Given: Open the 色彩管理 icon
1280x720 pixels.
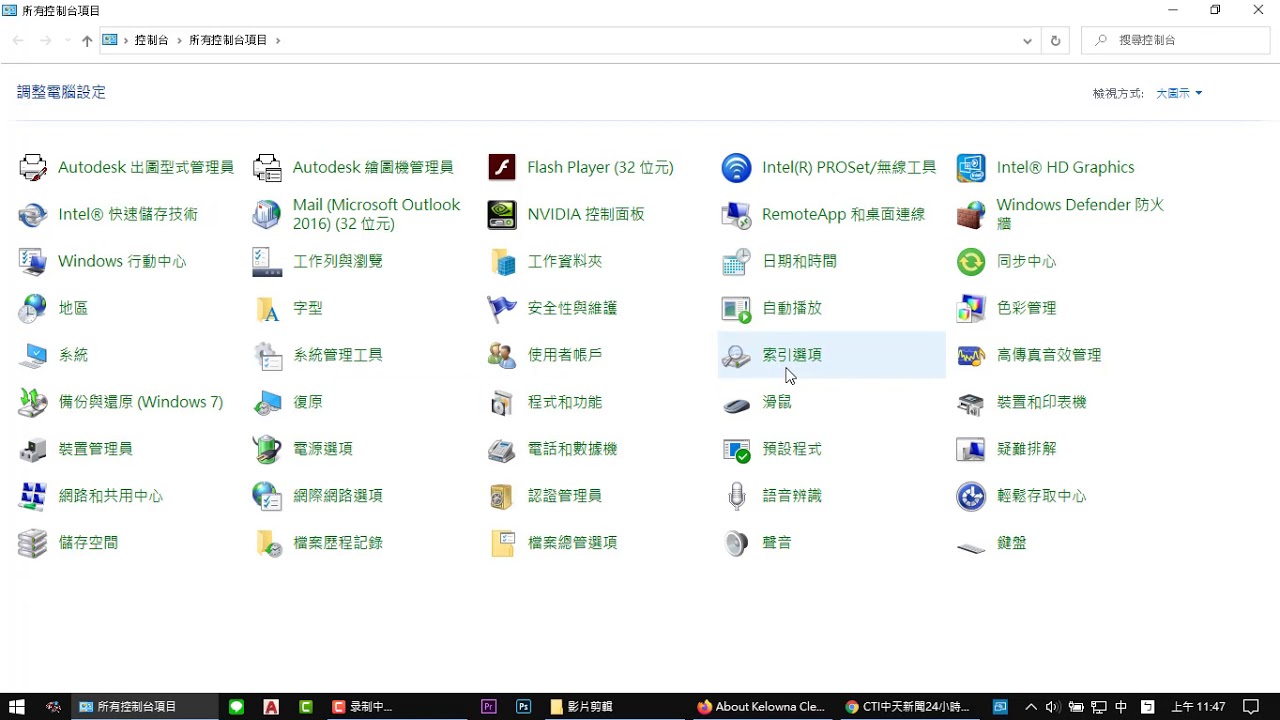Looking at the screenshot, I should 971,308.
